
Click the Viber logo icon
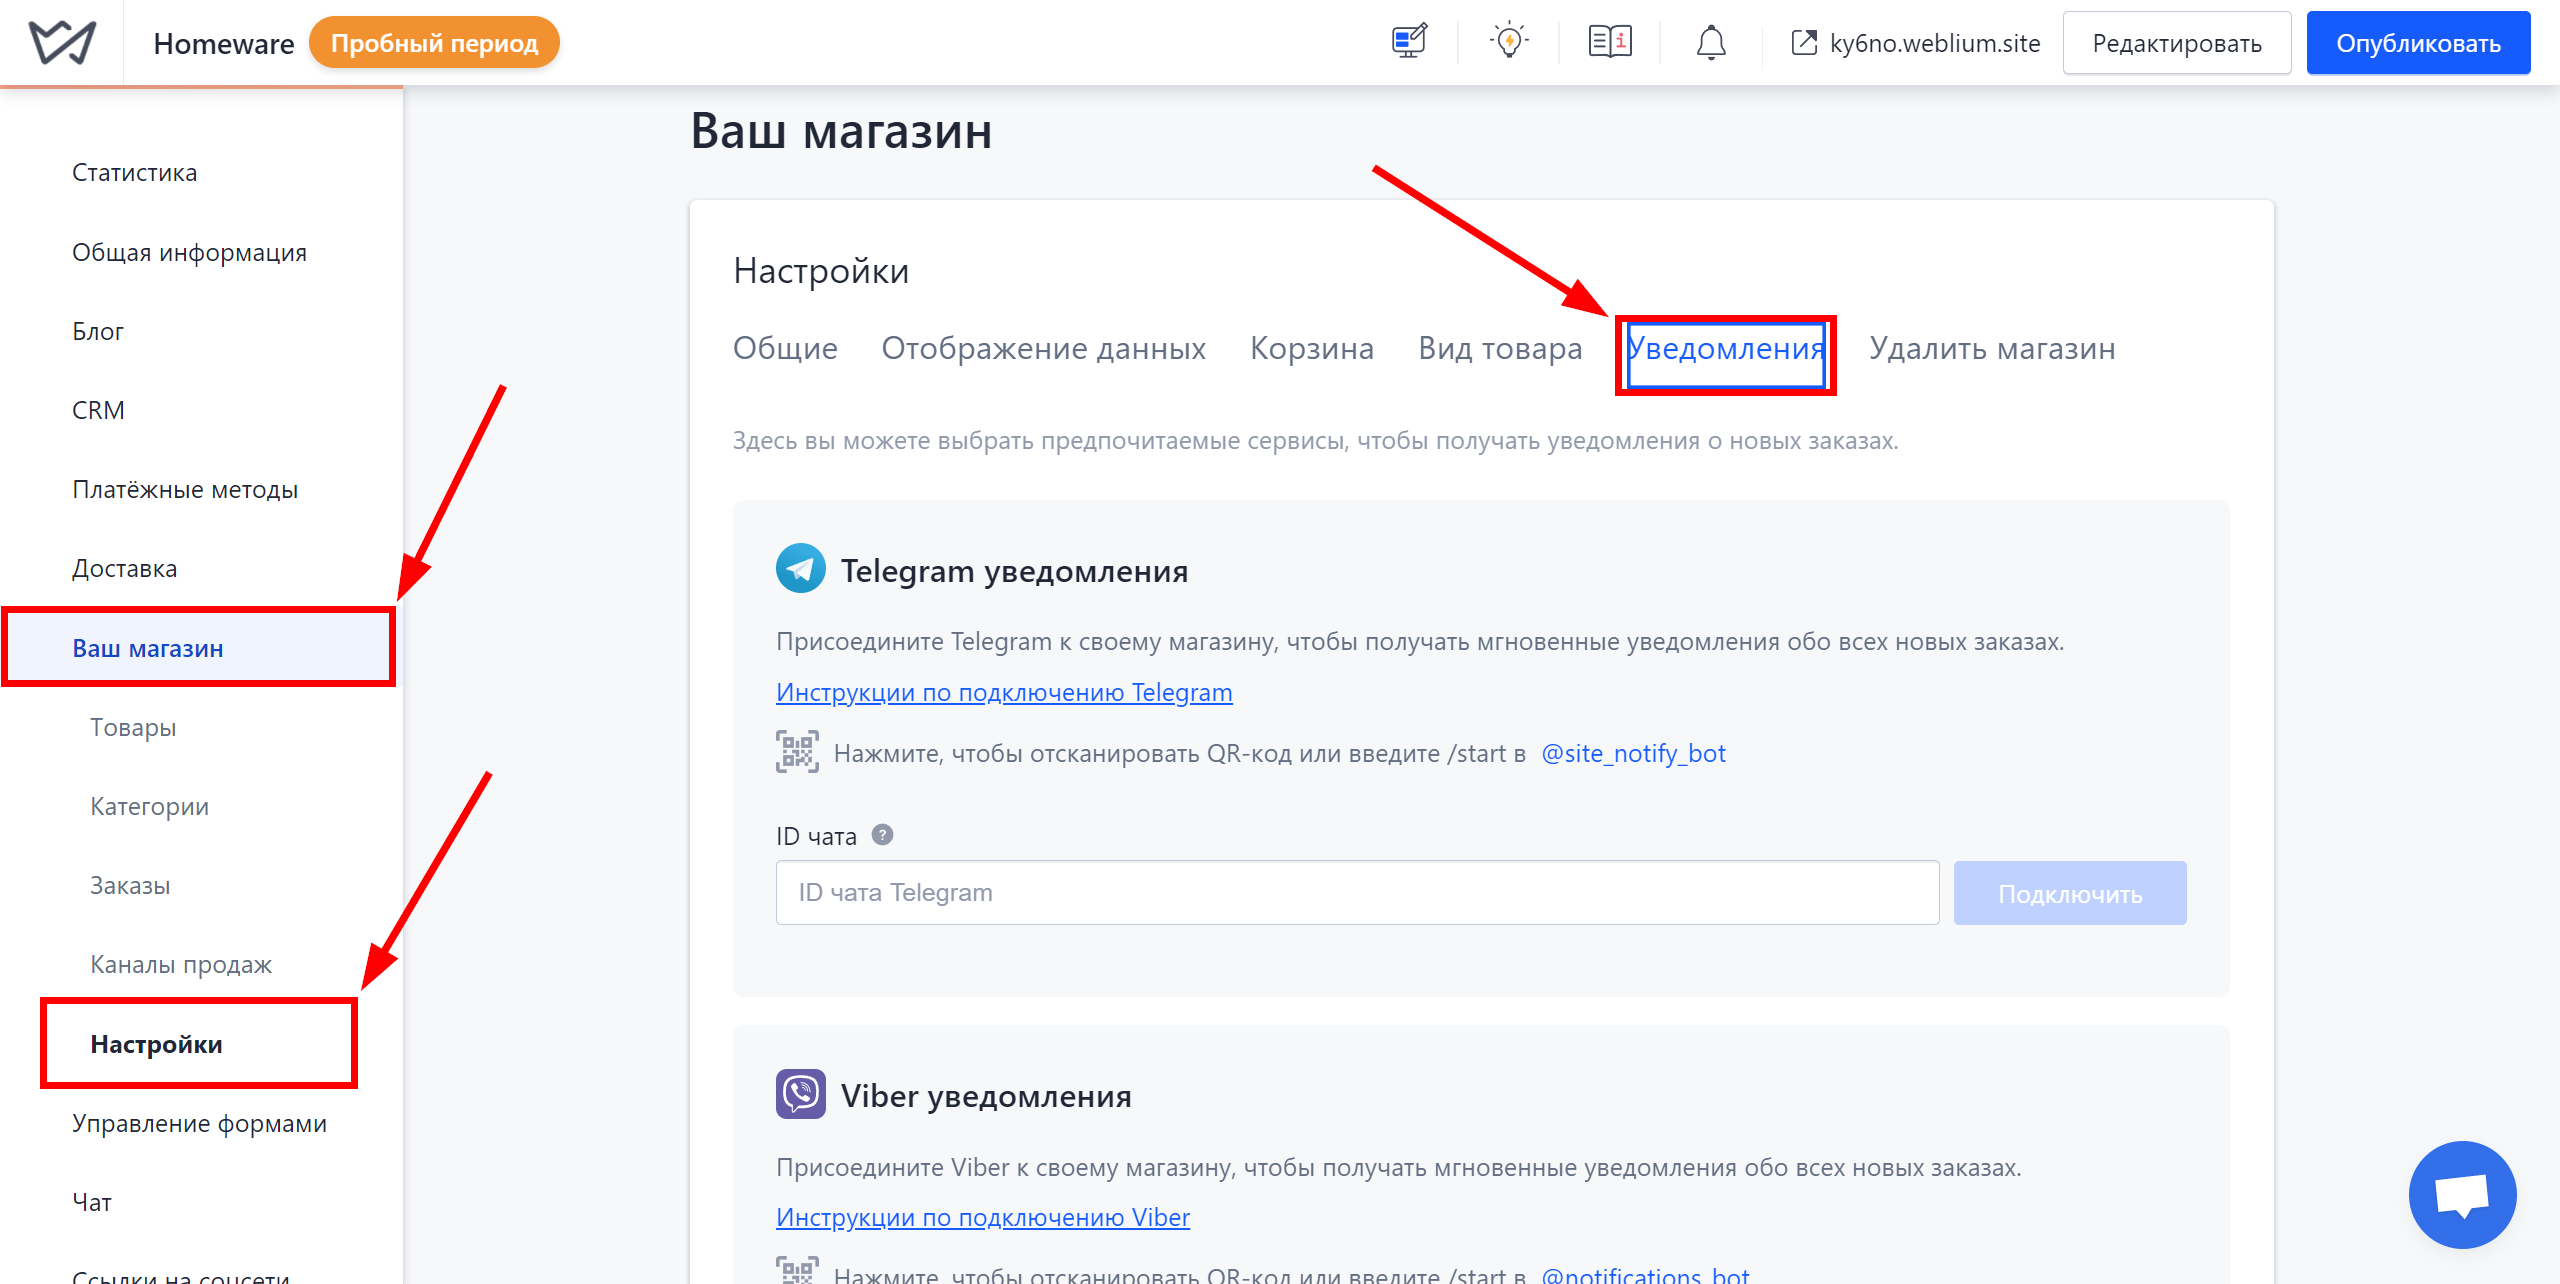click(801, 1094)
